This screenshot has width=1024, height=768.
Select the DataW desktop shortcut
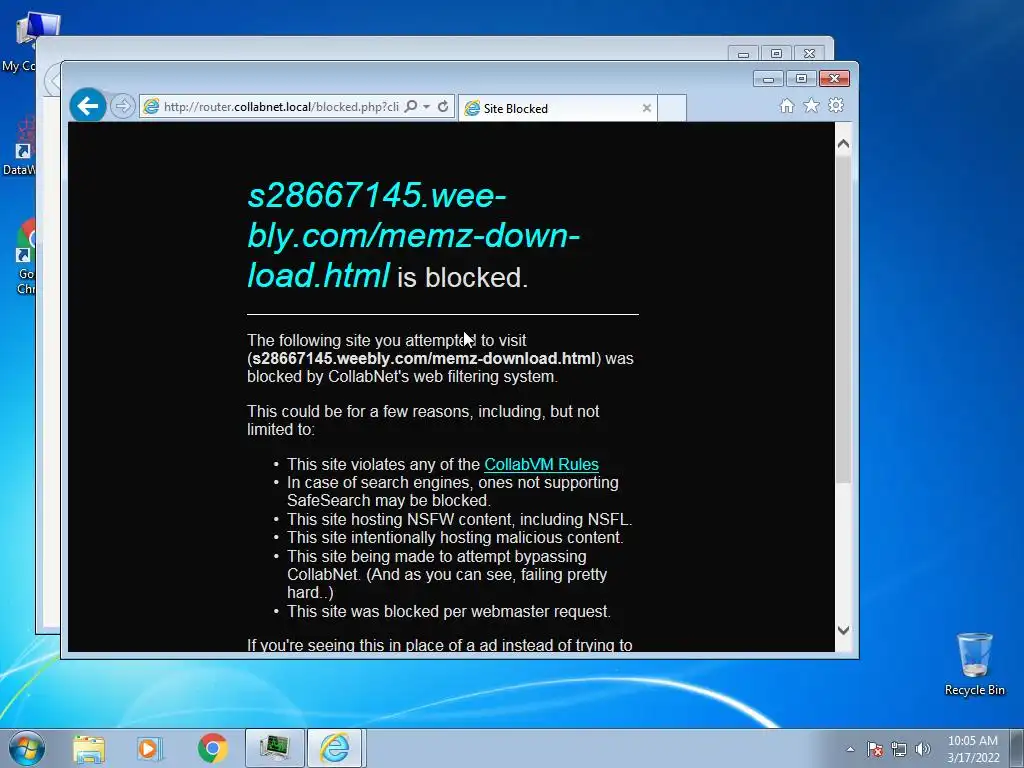click(20, 147)
